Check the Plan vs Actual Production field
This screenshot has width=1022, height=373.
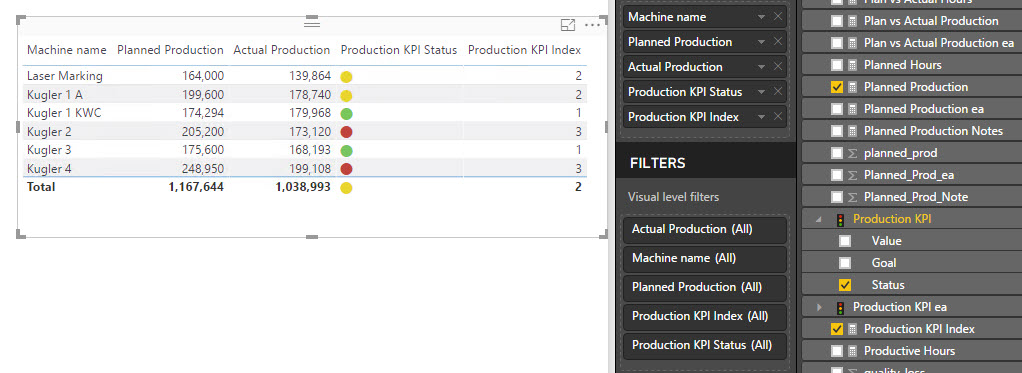(x=837, y=21)
